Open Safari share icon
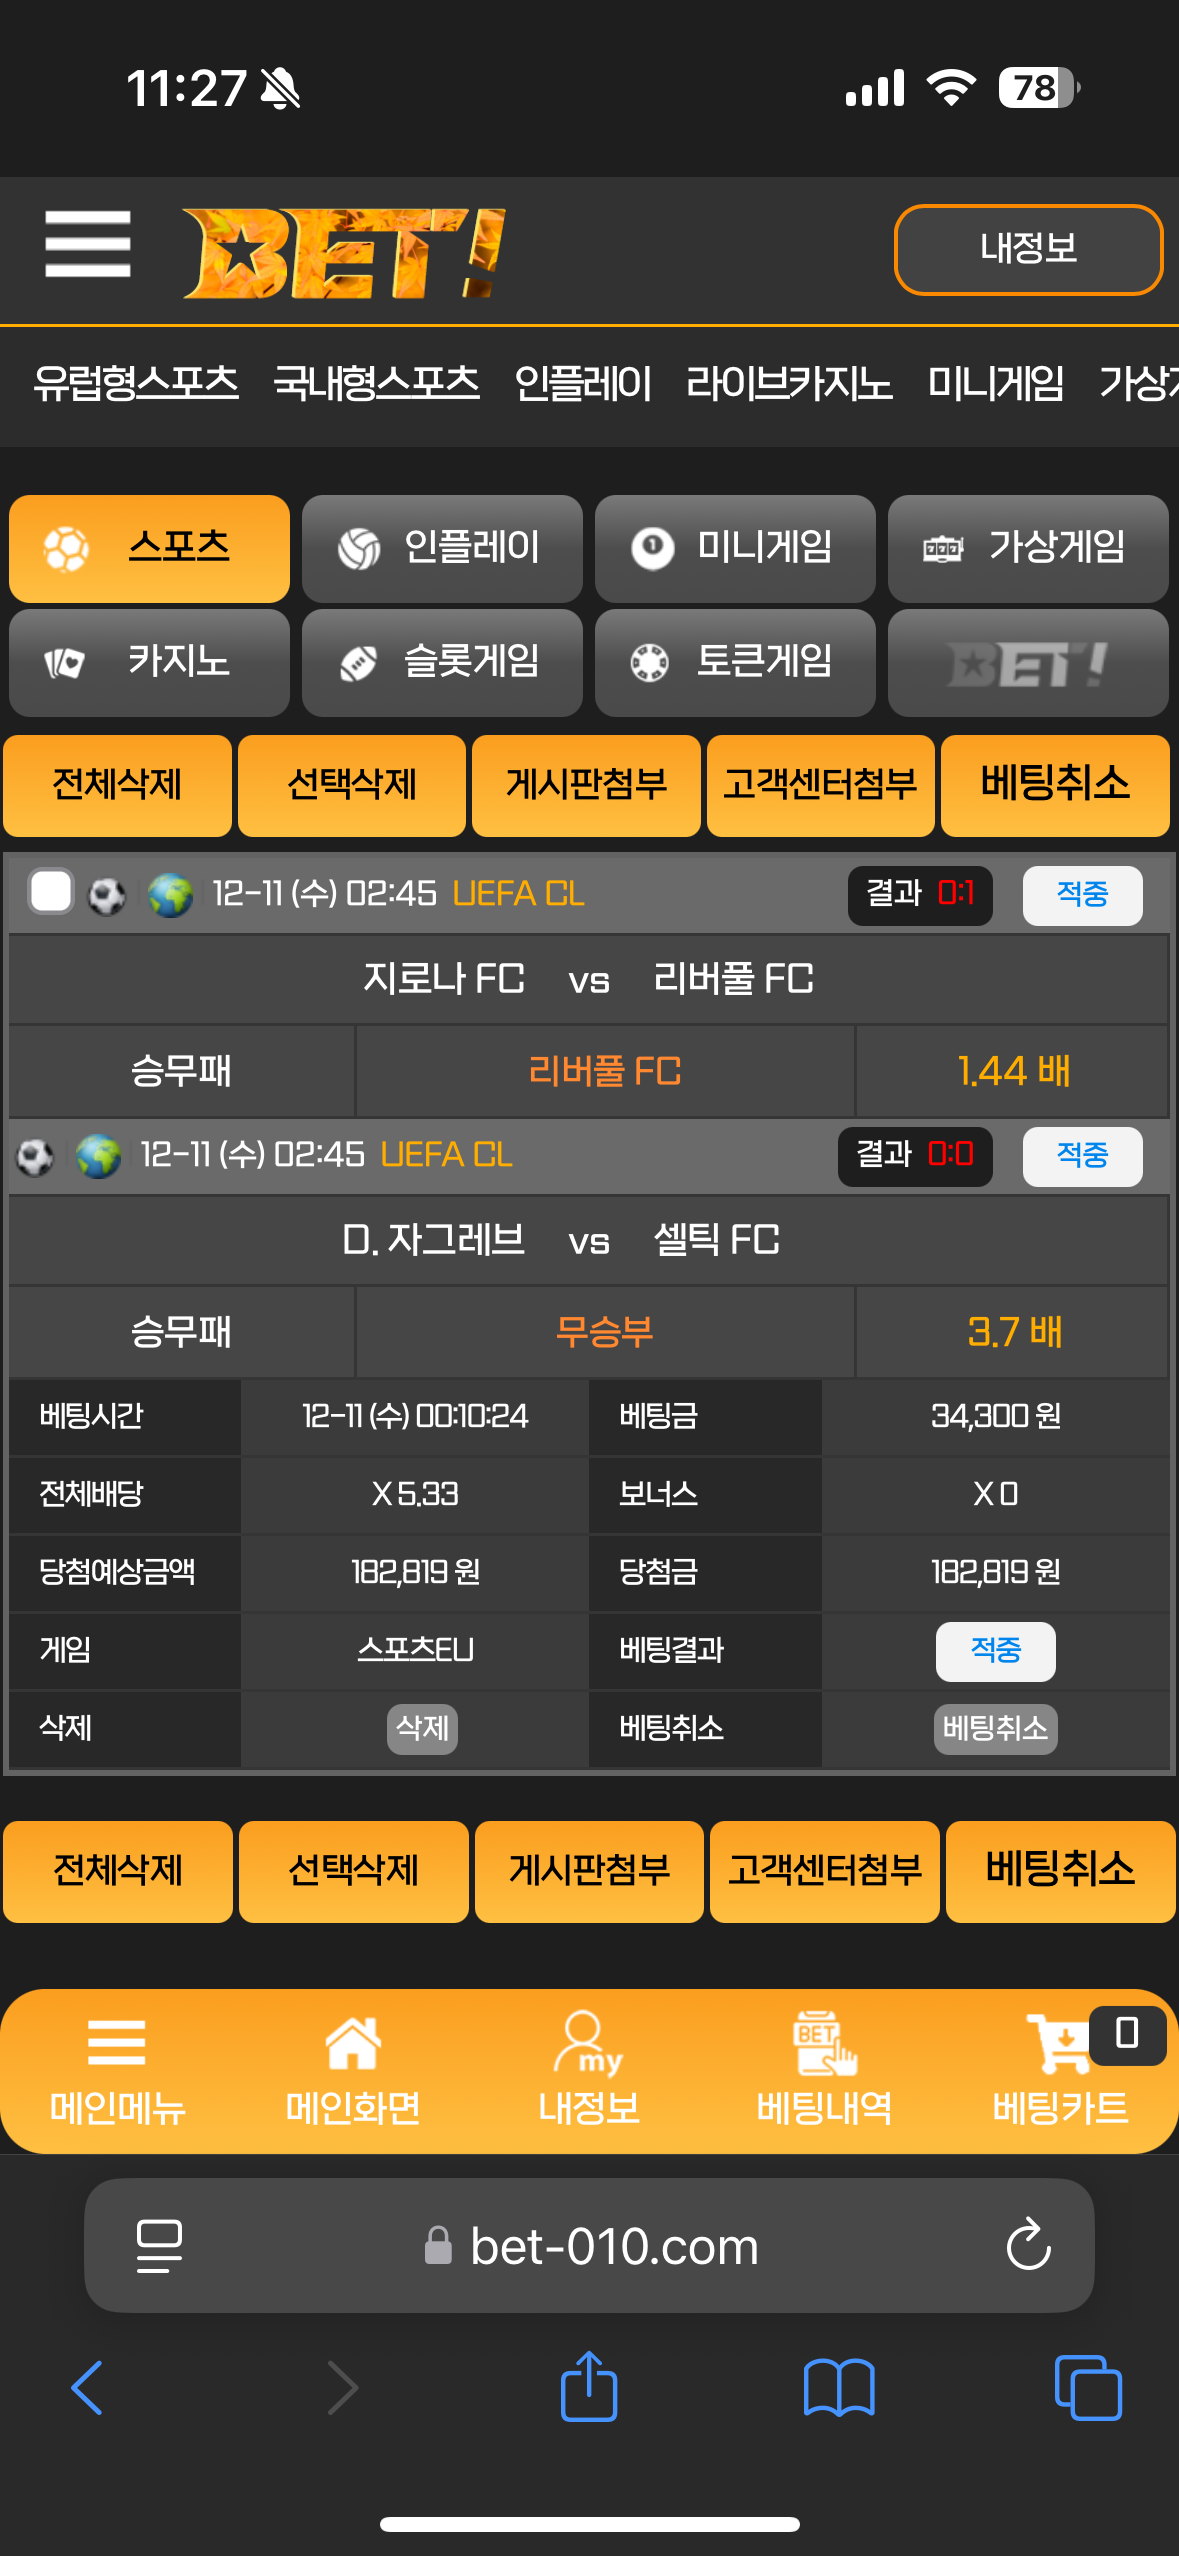Image resolution: width=1179 pixels, height=2556 pixels. click(589, 2387)
